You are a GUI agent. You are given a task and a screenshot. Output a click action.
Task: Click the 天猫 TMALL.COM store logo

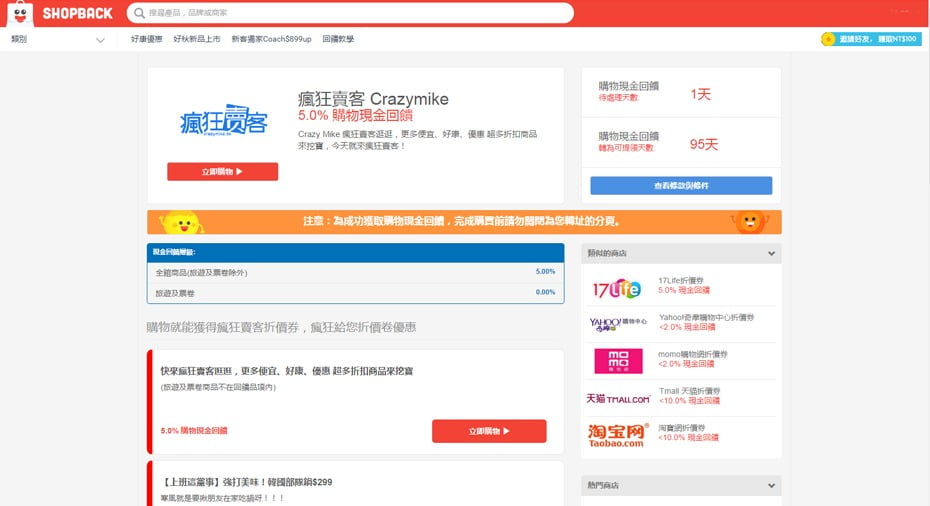(x=618, y=399)
